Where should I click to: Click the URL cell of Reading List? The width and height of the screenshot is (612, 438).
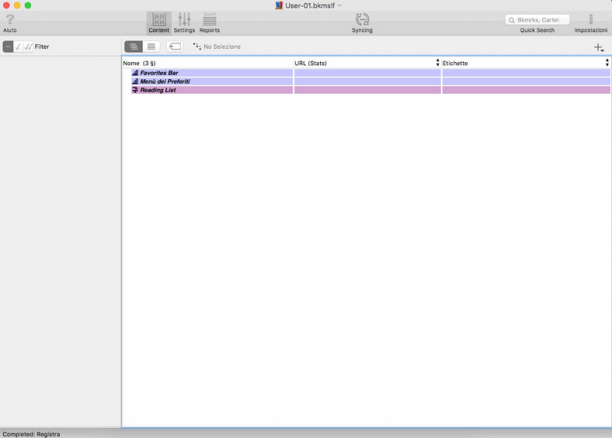click(x=367, y=90)
